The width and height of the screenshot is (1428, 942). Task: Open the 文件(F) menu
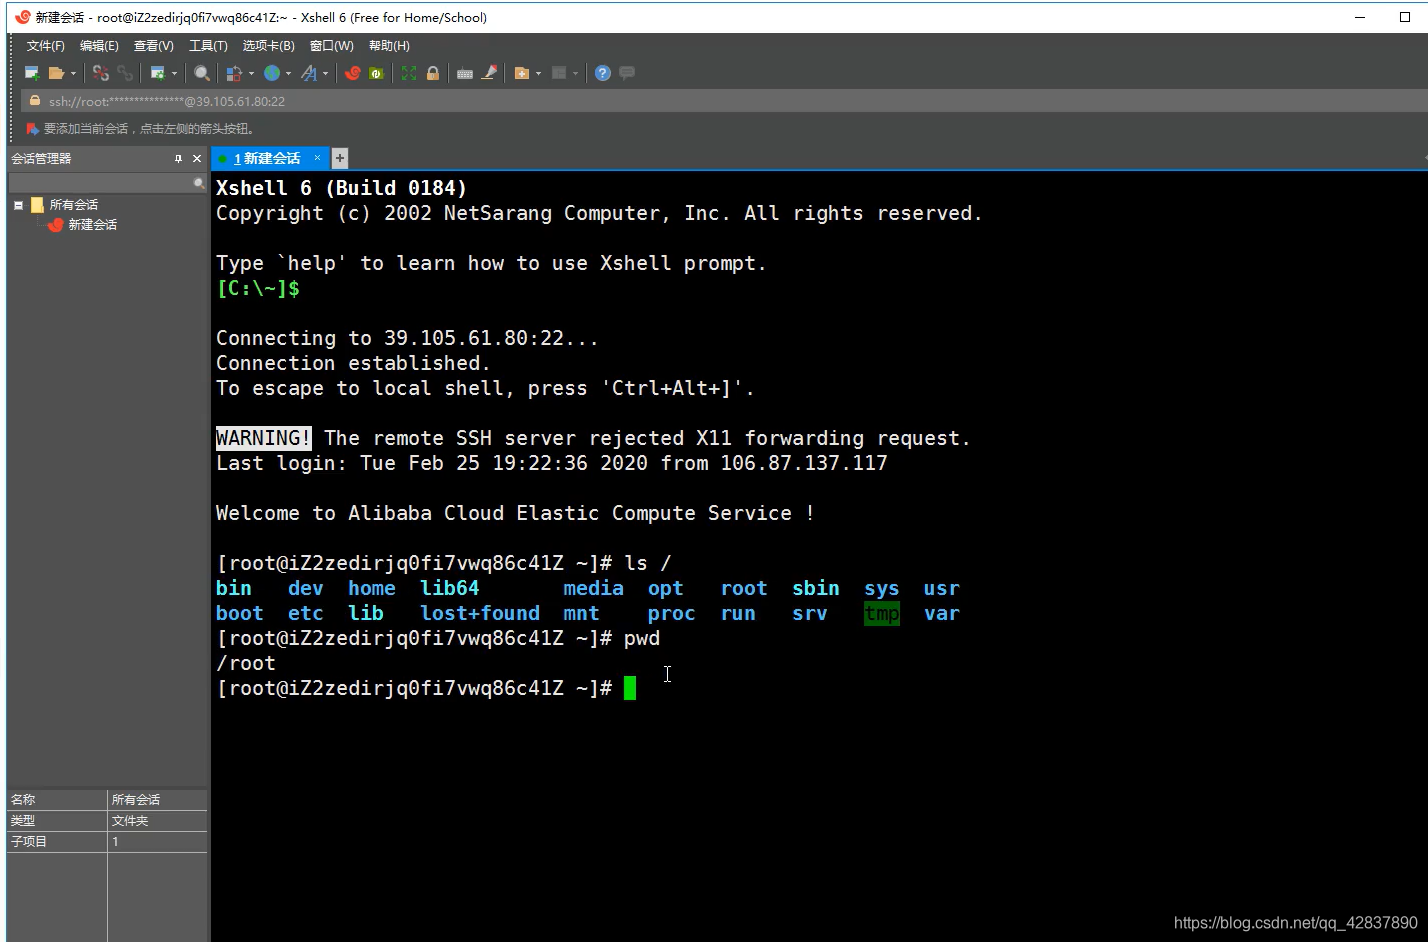46,46
